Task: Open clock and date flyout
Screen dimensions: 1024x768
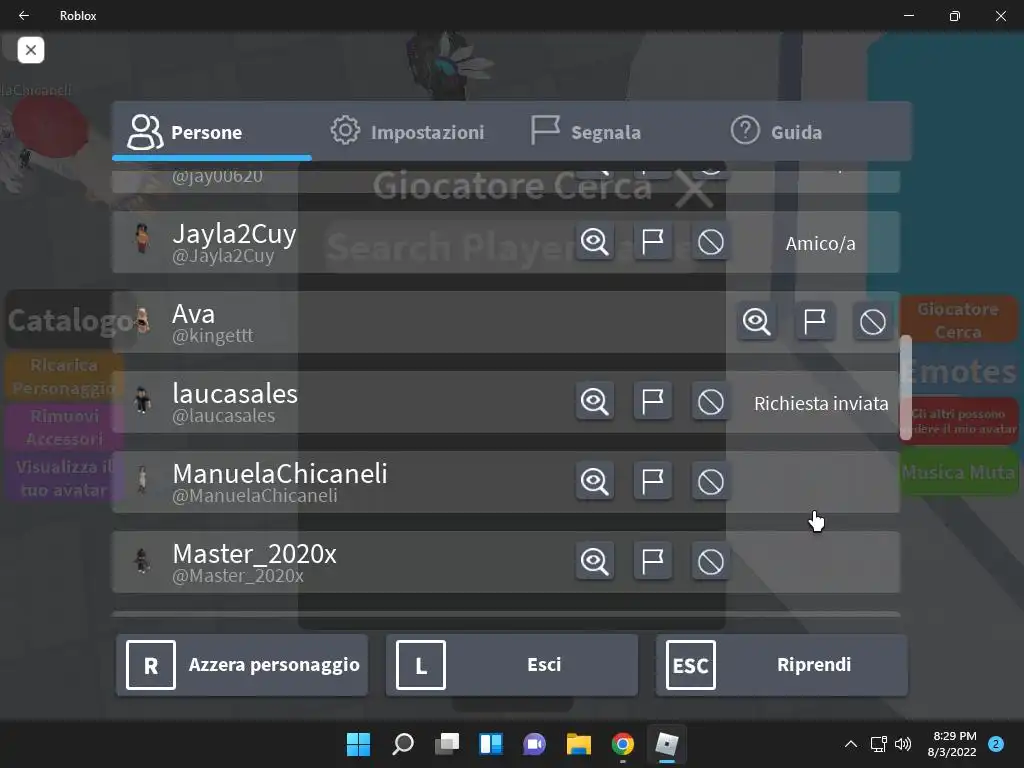Action: point(952,744)
